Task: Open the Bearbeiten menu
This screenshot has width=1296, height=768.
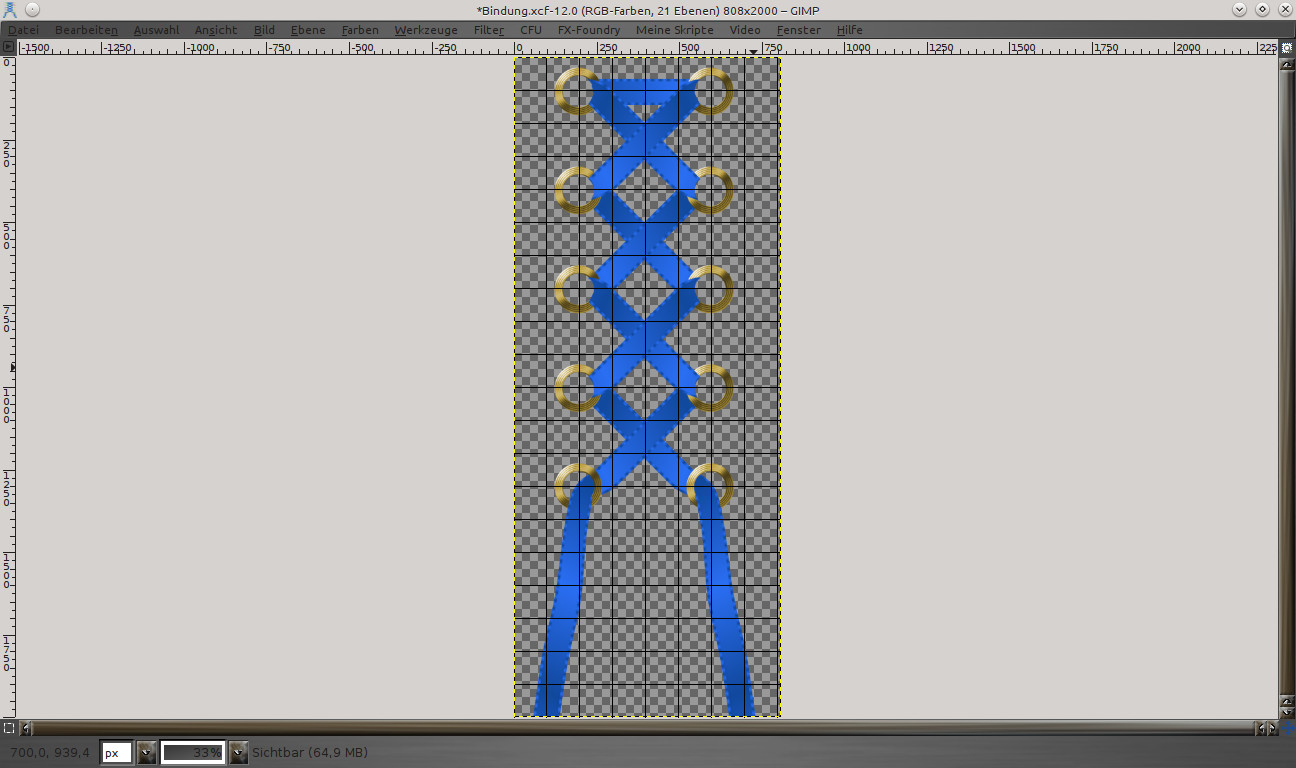Action: (x=86, y=30)
